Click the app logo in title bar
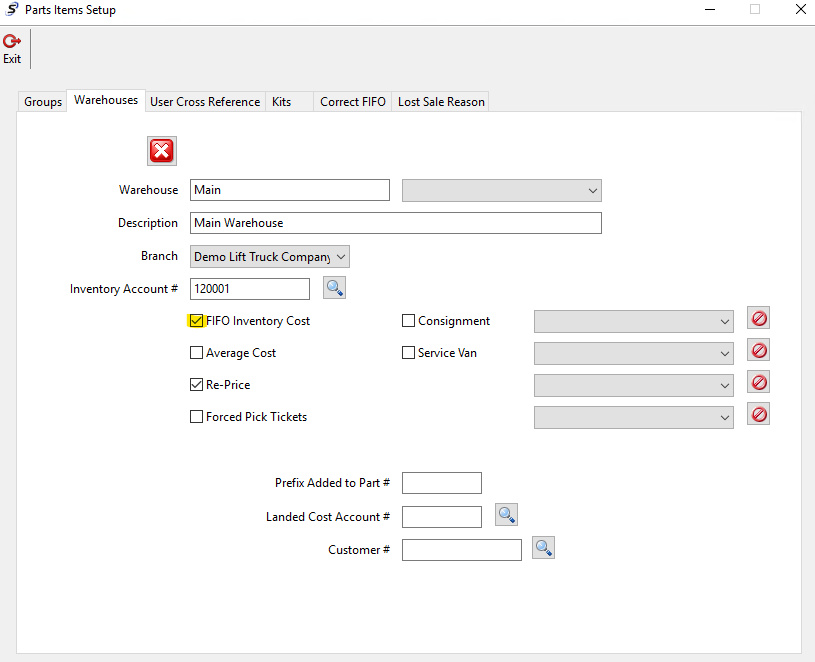Screen dimensions: 815x662 point(12,9)
